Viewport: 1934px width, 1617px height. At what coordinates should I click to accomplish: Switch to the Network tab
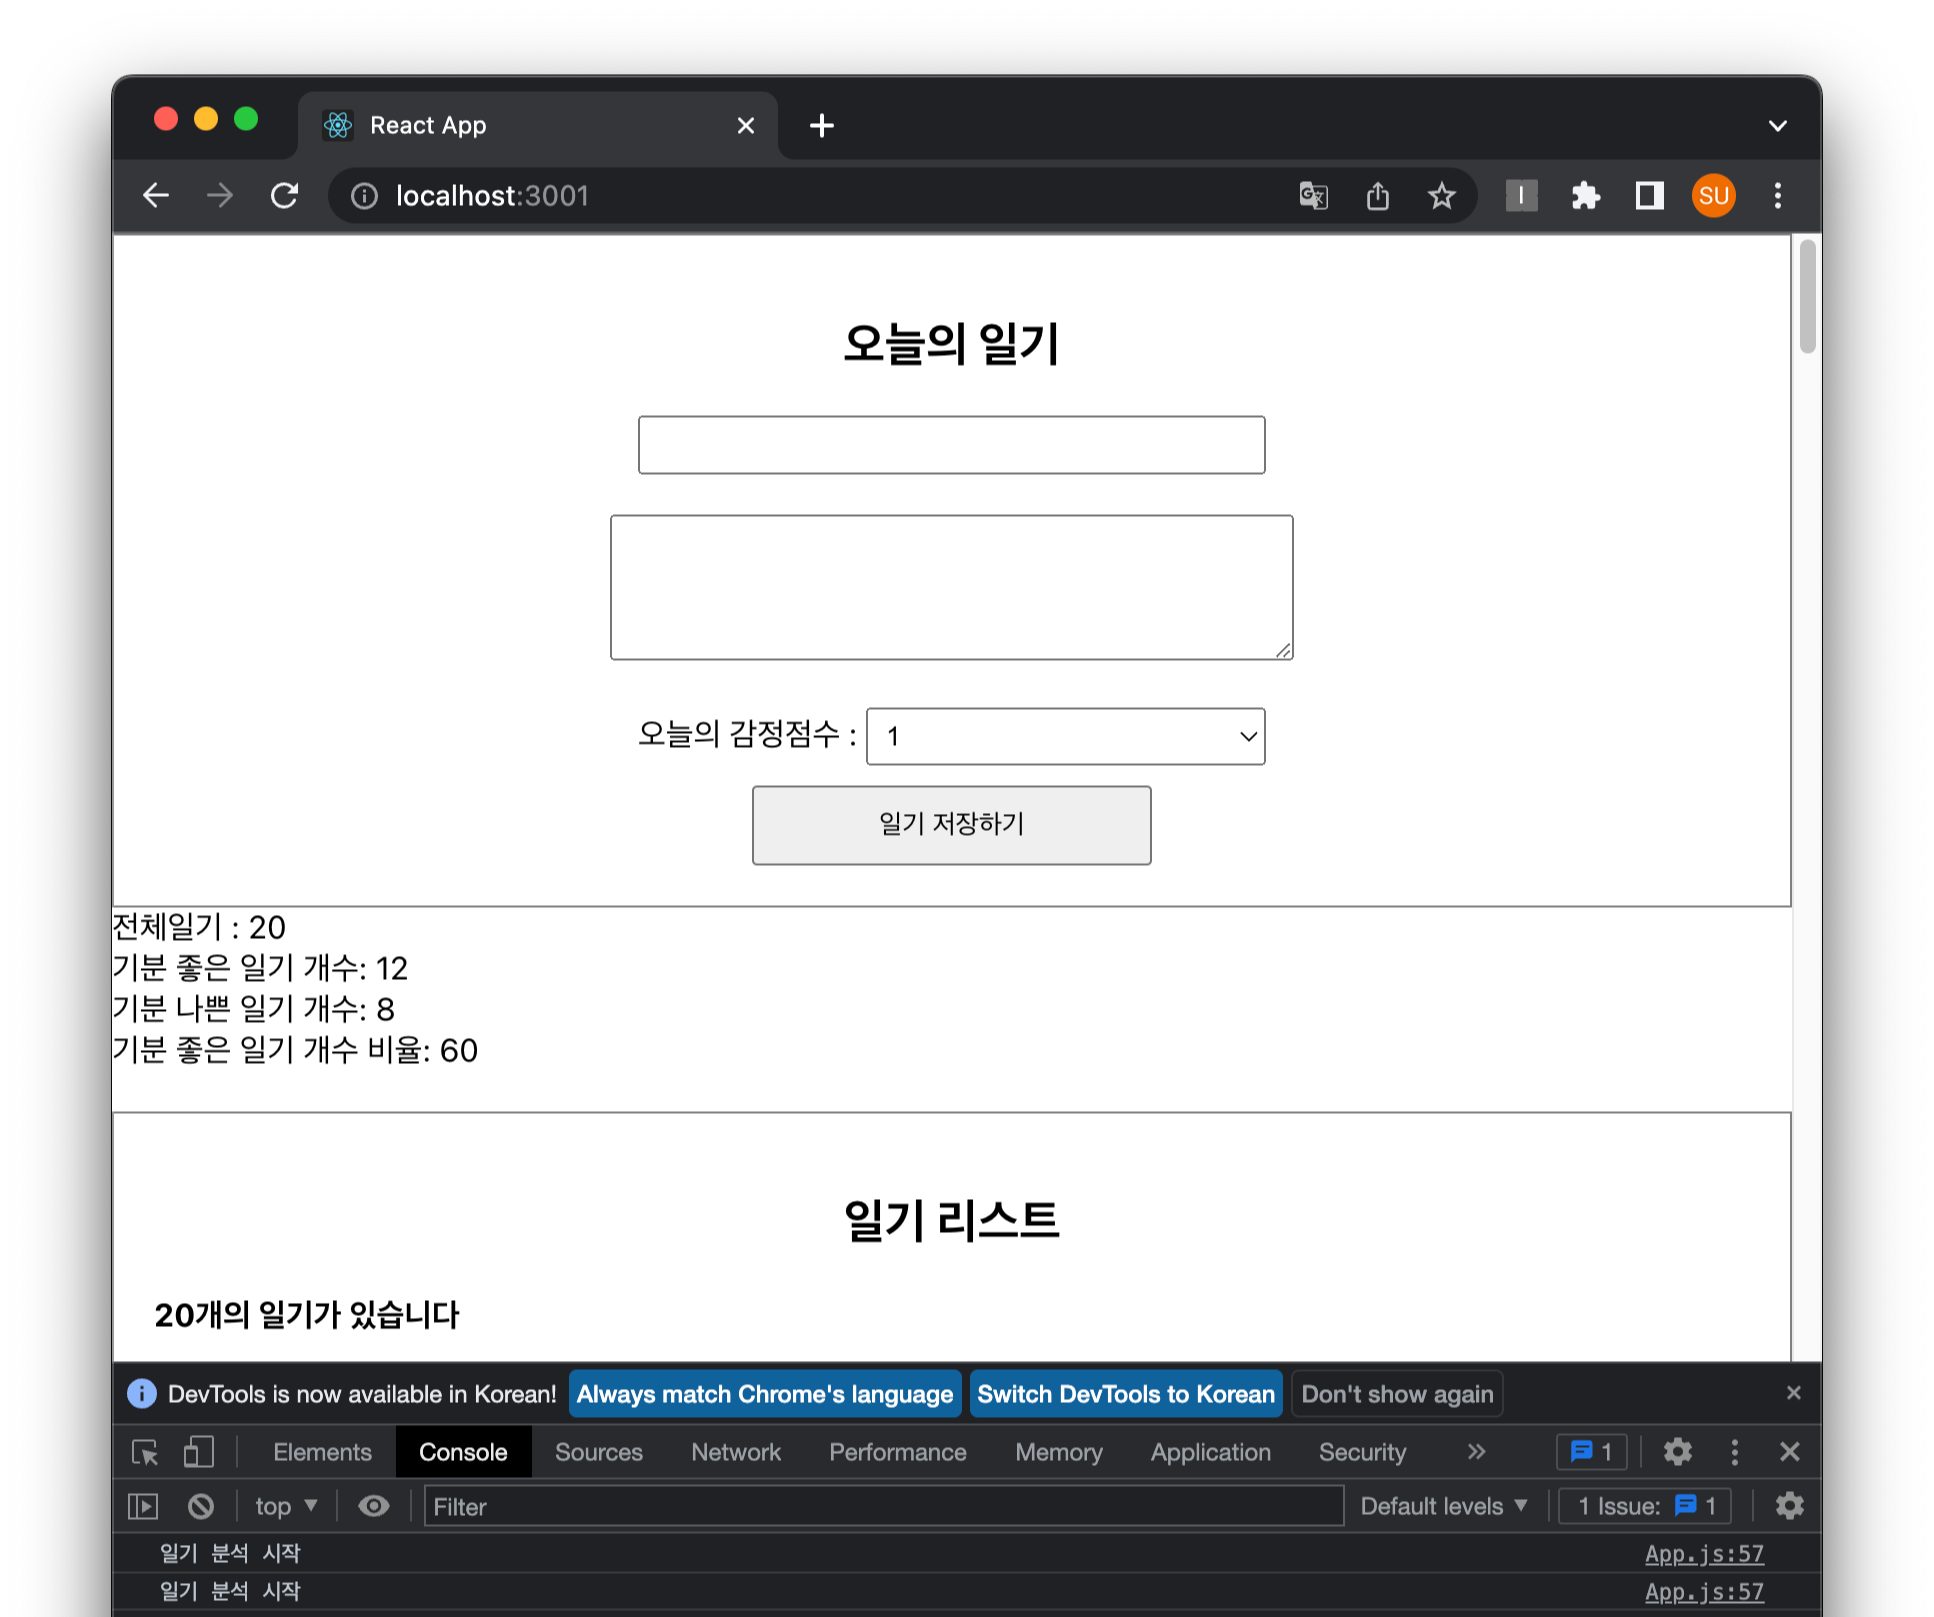pyautogui.click(x=735, y=1452)
